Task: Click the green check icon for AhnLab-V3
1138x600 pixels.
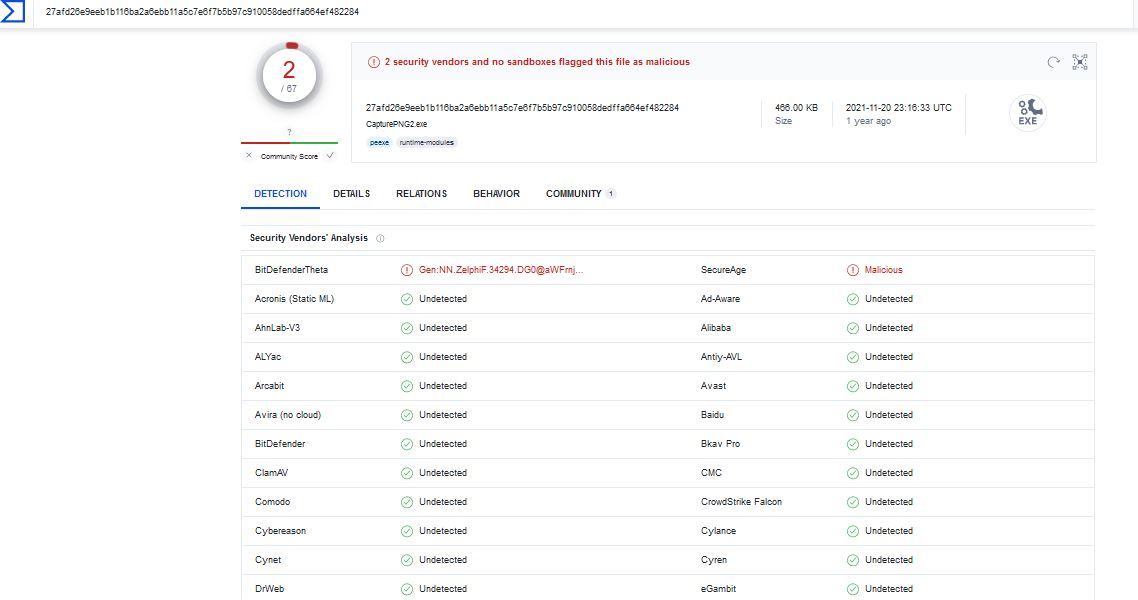Action: [x=406, y=328]
